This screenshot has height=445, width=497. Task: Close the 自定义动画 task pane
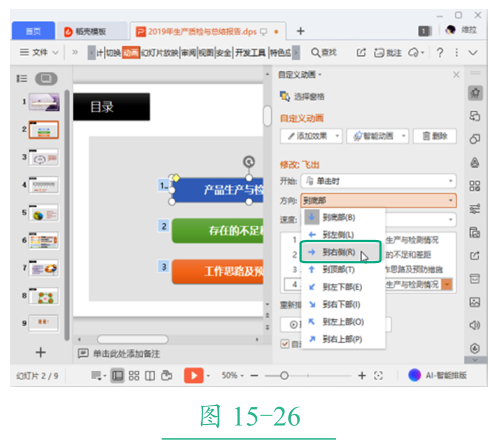[x=456, y=75]
